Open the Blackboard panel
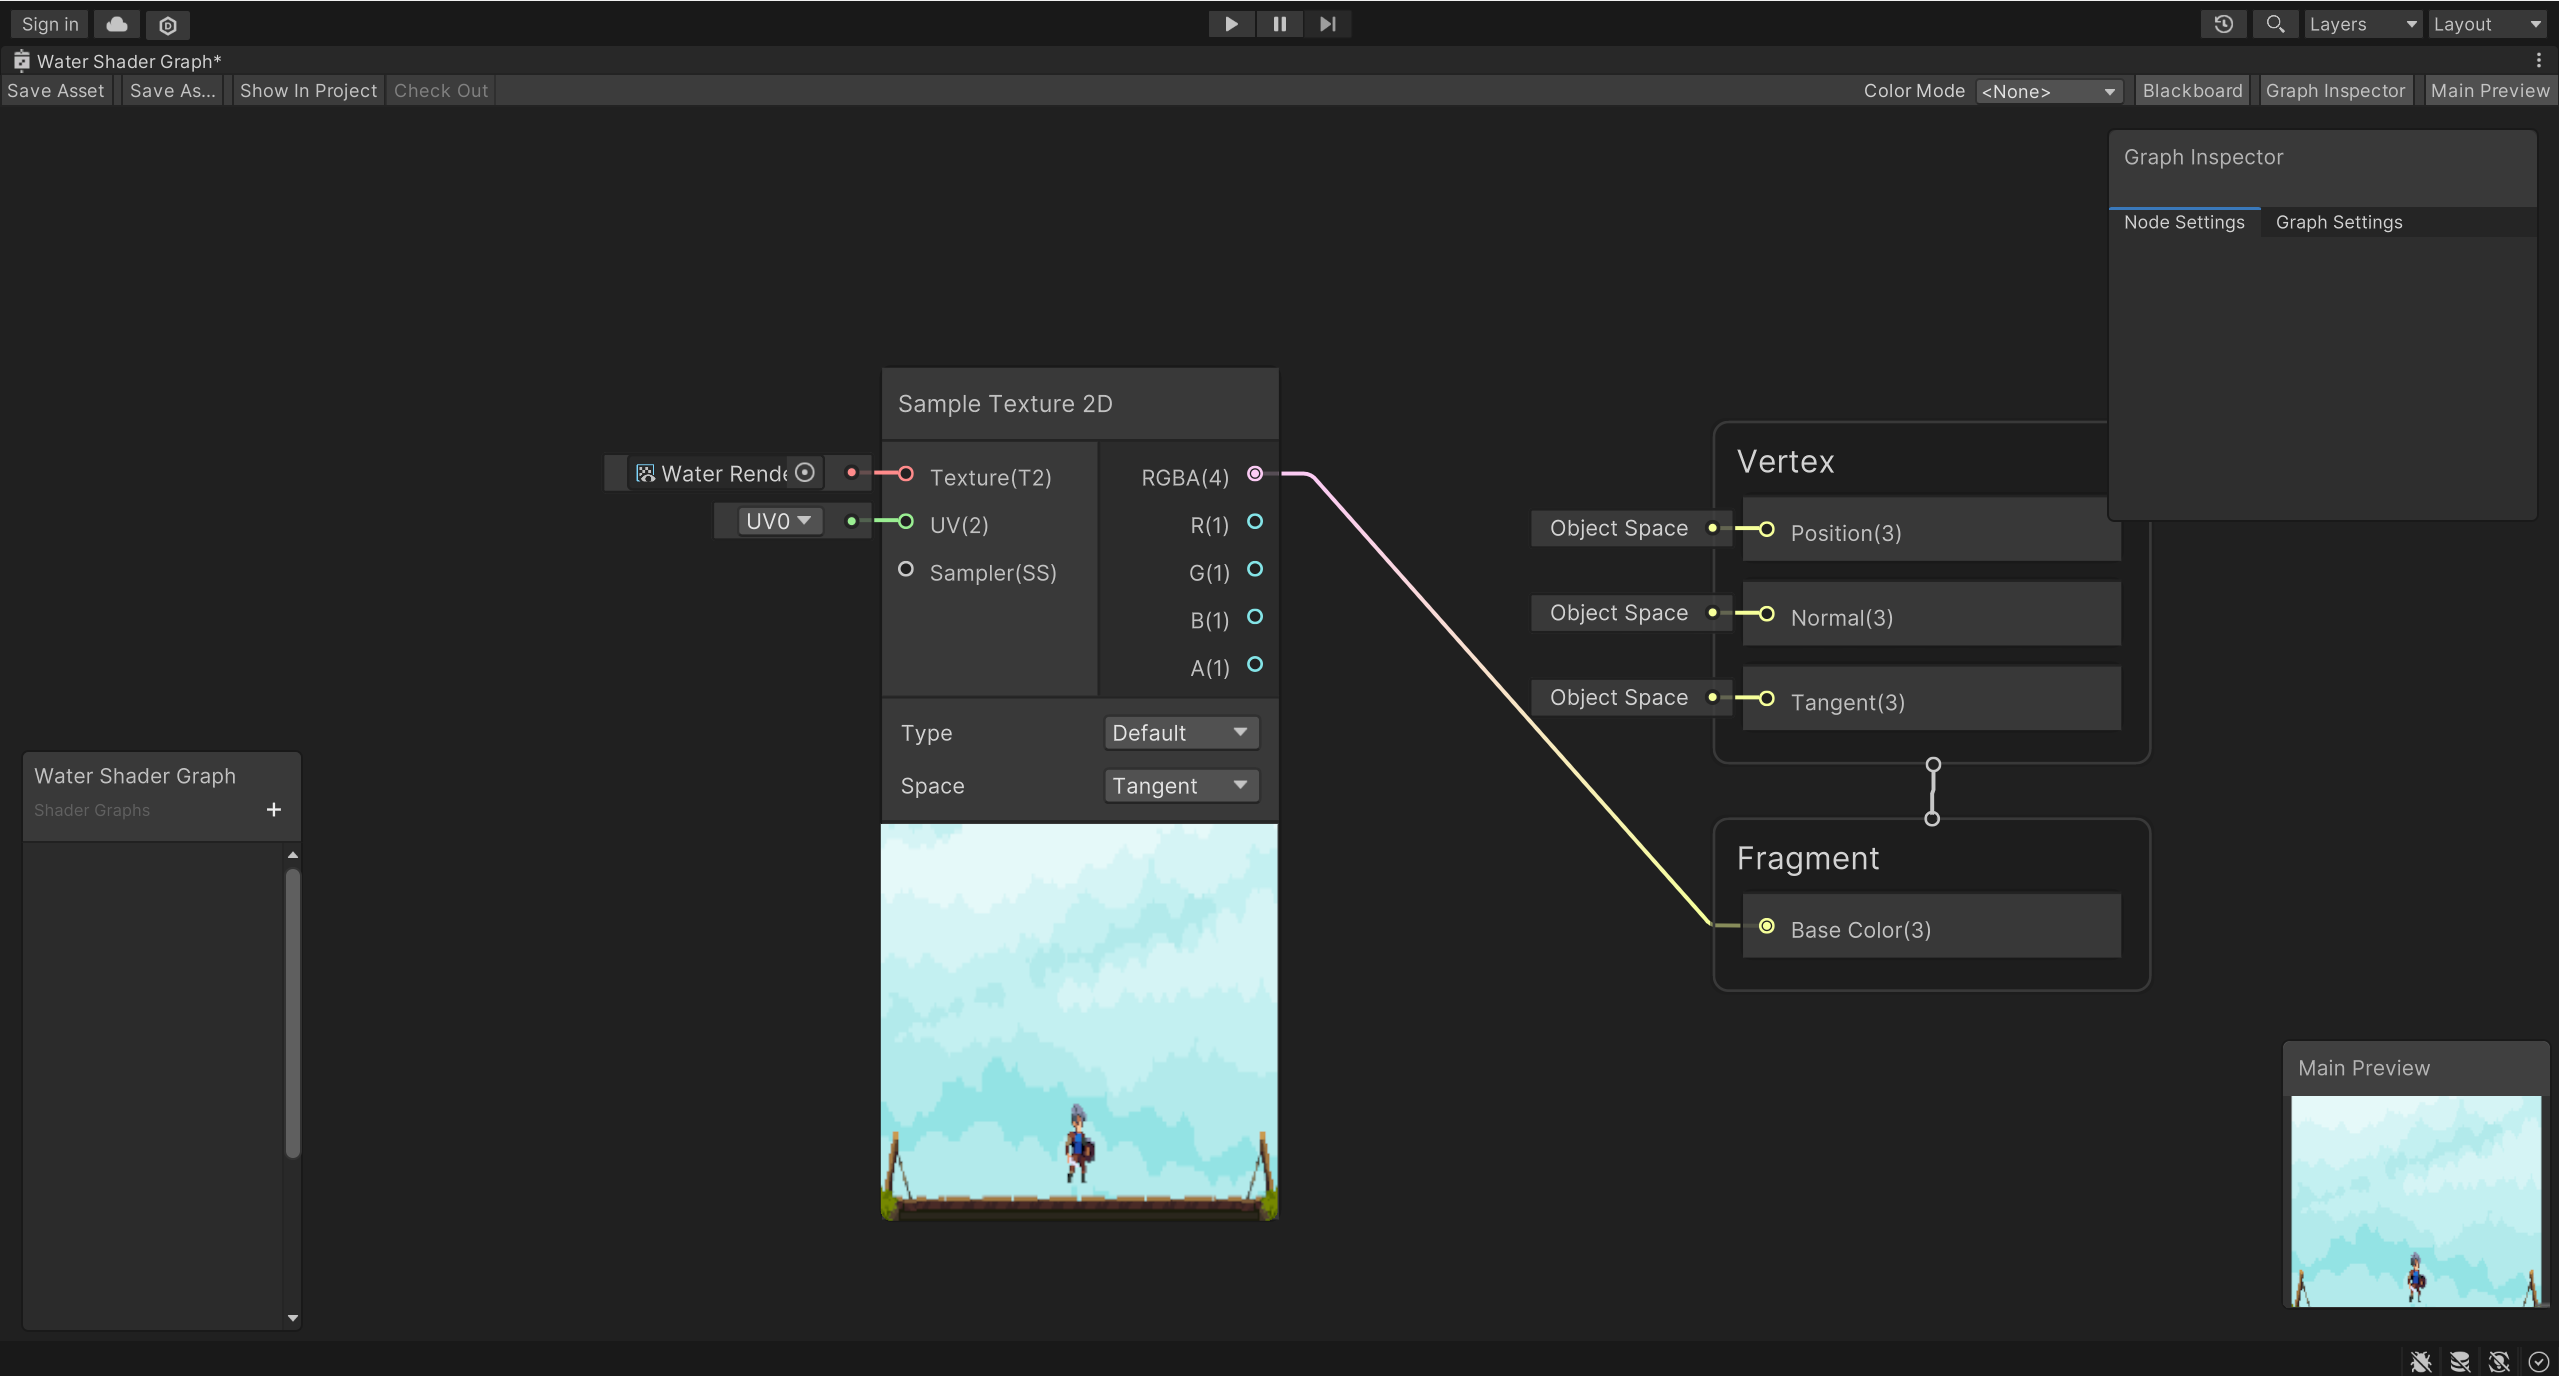 coord(2191,90)
